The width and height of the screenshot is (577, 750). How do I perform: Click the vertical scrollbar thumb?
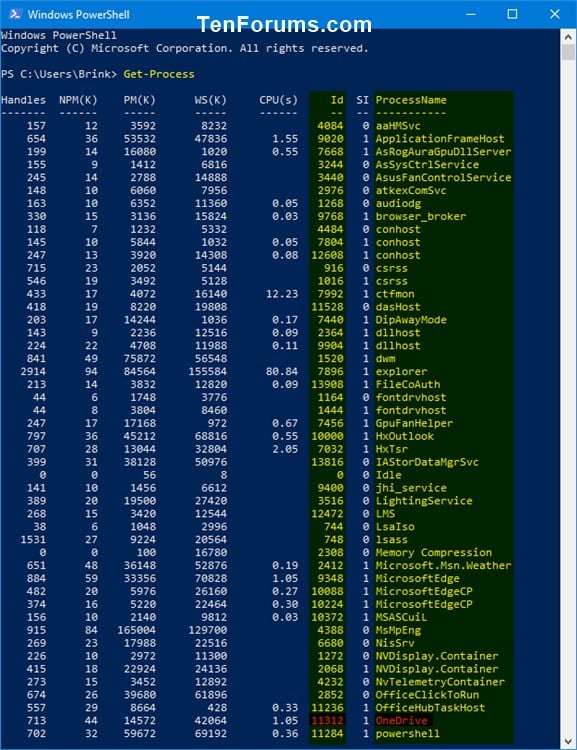pos(568,53)
